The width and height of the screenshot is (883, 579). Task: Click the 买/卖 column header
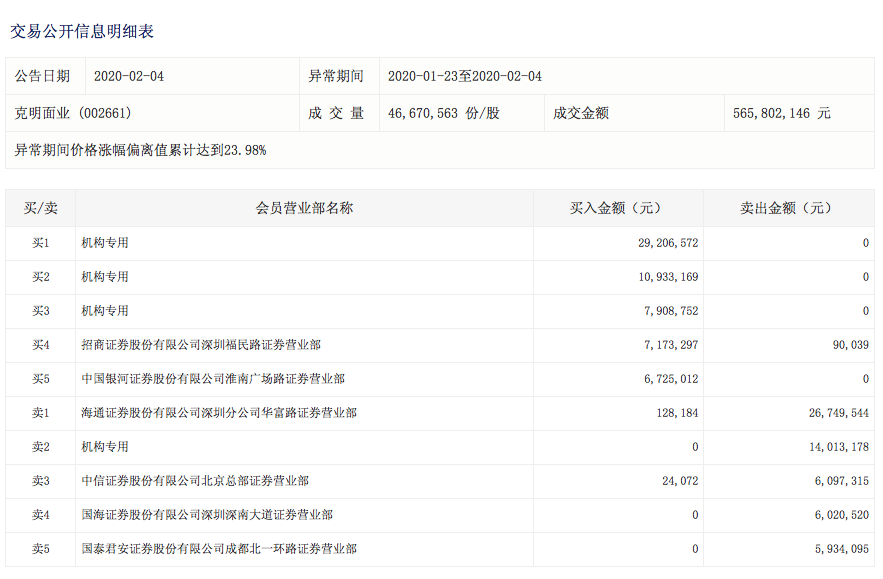pos(40,209)
